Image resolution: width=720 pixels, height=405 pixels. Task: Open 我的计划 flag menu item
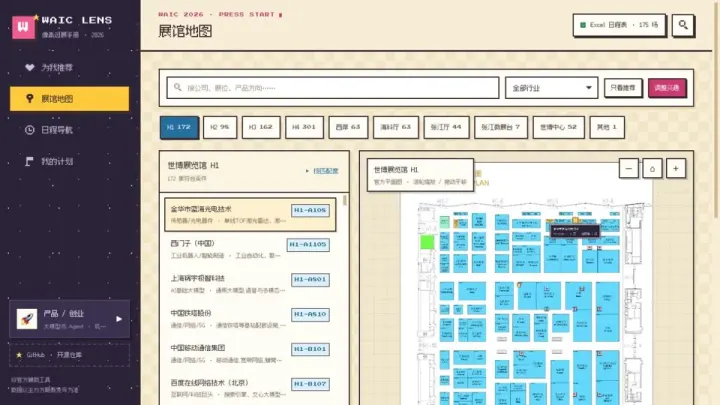[x=69, y=161]
